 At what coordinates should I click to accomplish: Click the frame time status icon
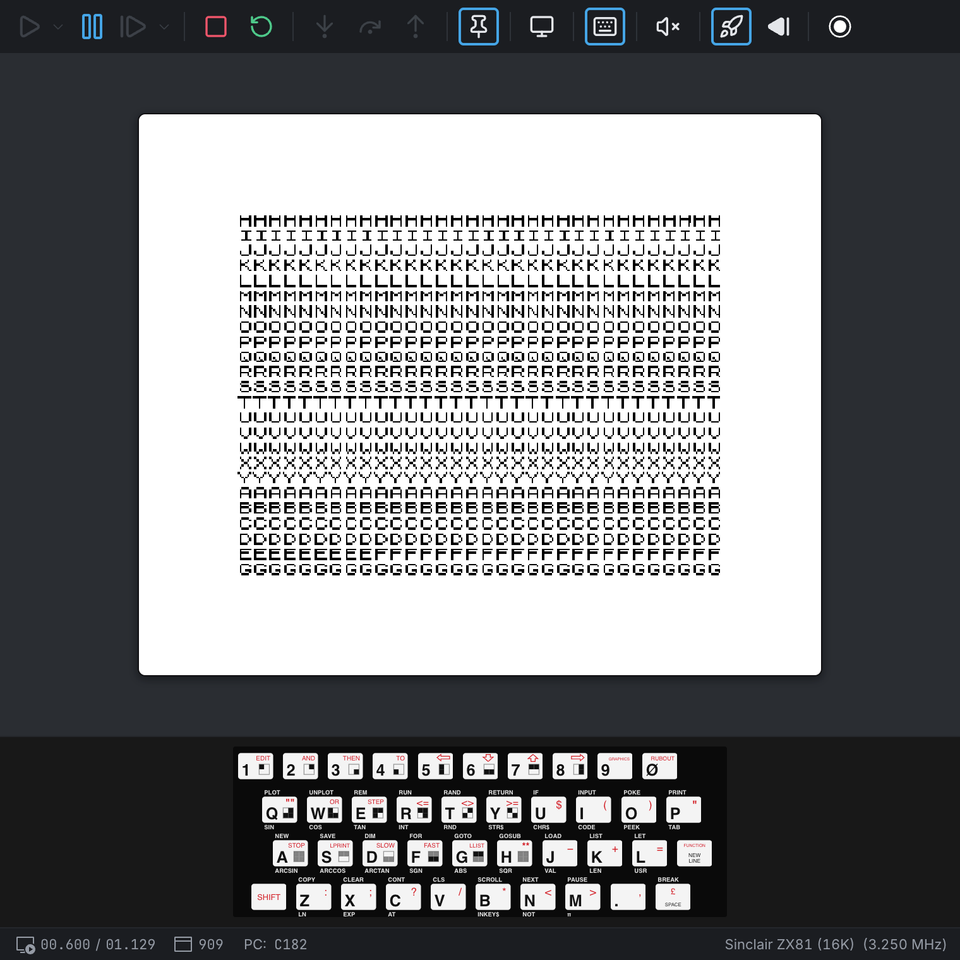click(25, 945)
